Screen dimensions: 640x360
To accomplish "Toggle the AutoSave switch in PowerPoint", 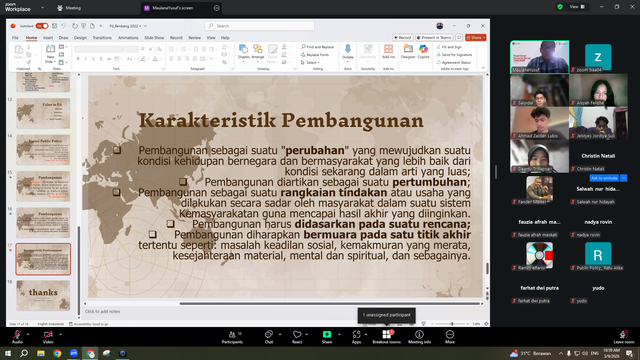I will point(42,26).
